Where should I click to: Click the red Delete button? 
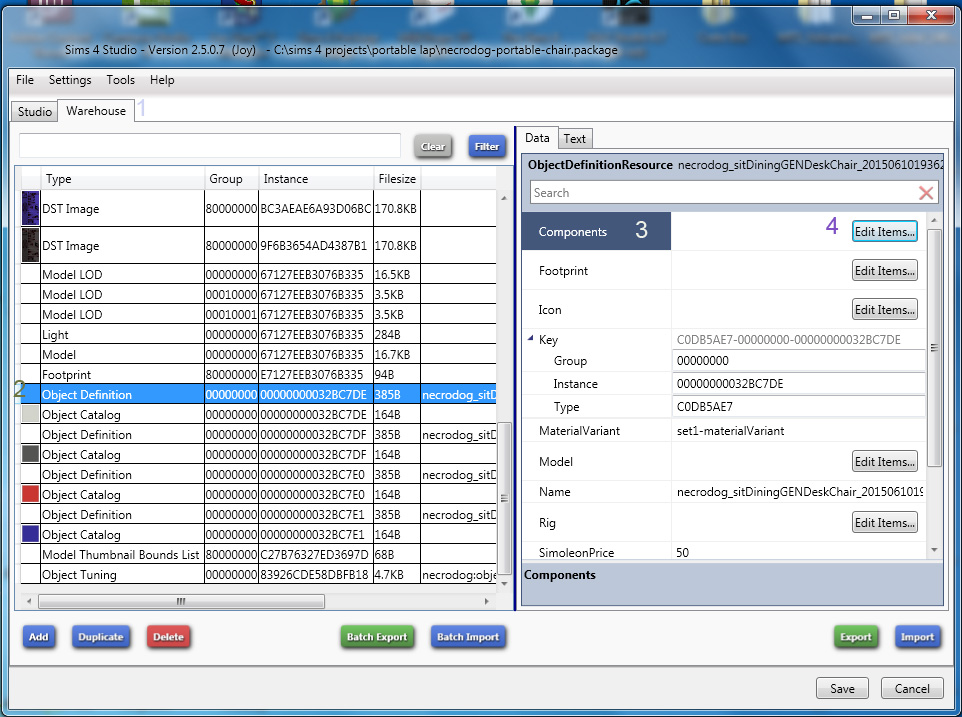(x=168, y=637)
